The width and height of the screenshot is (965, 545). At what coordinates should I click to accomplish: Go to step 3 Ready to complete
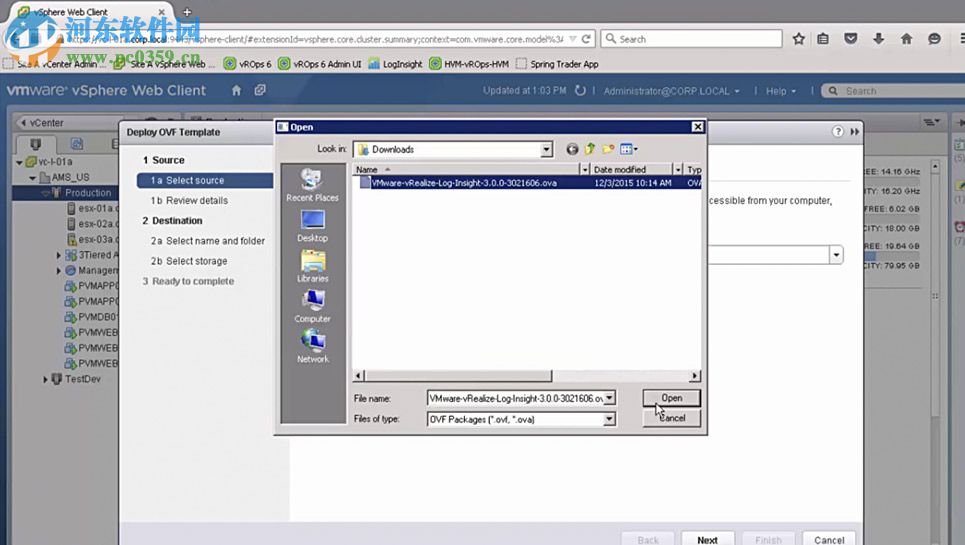tap(188, 281)
